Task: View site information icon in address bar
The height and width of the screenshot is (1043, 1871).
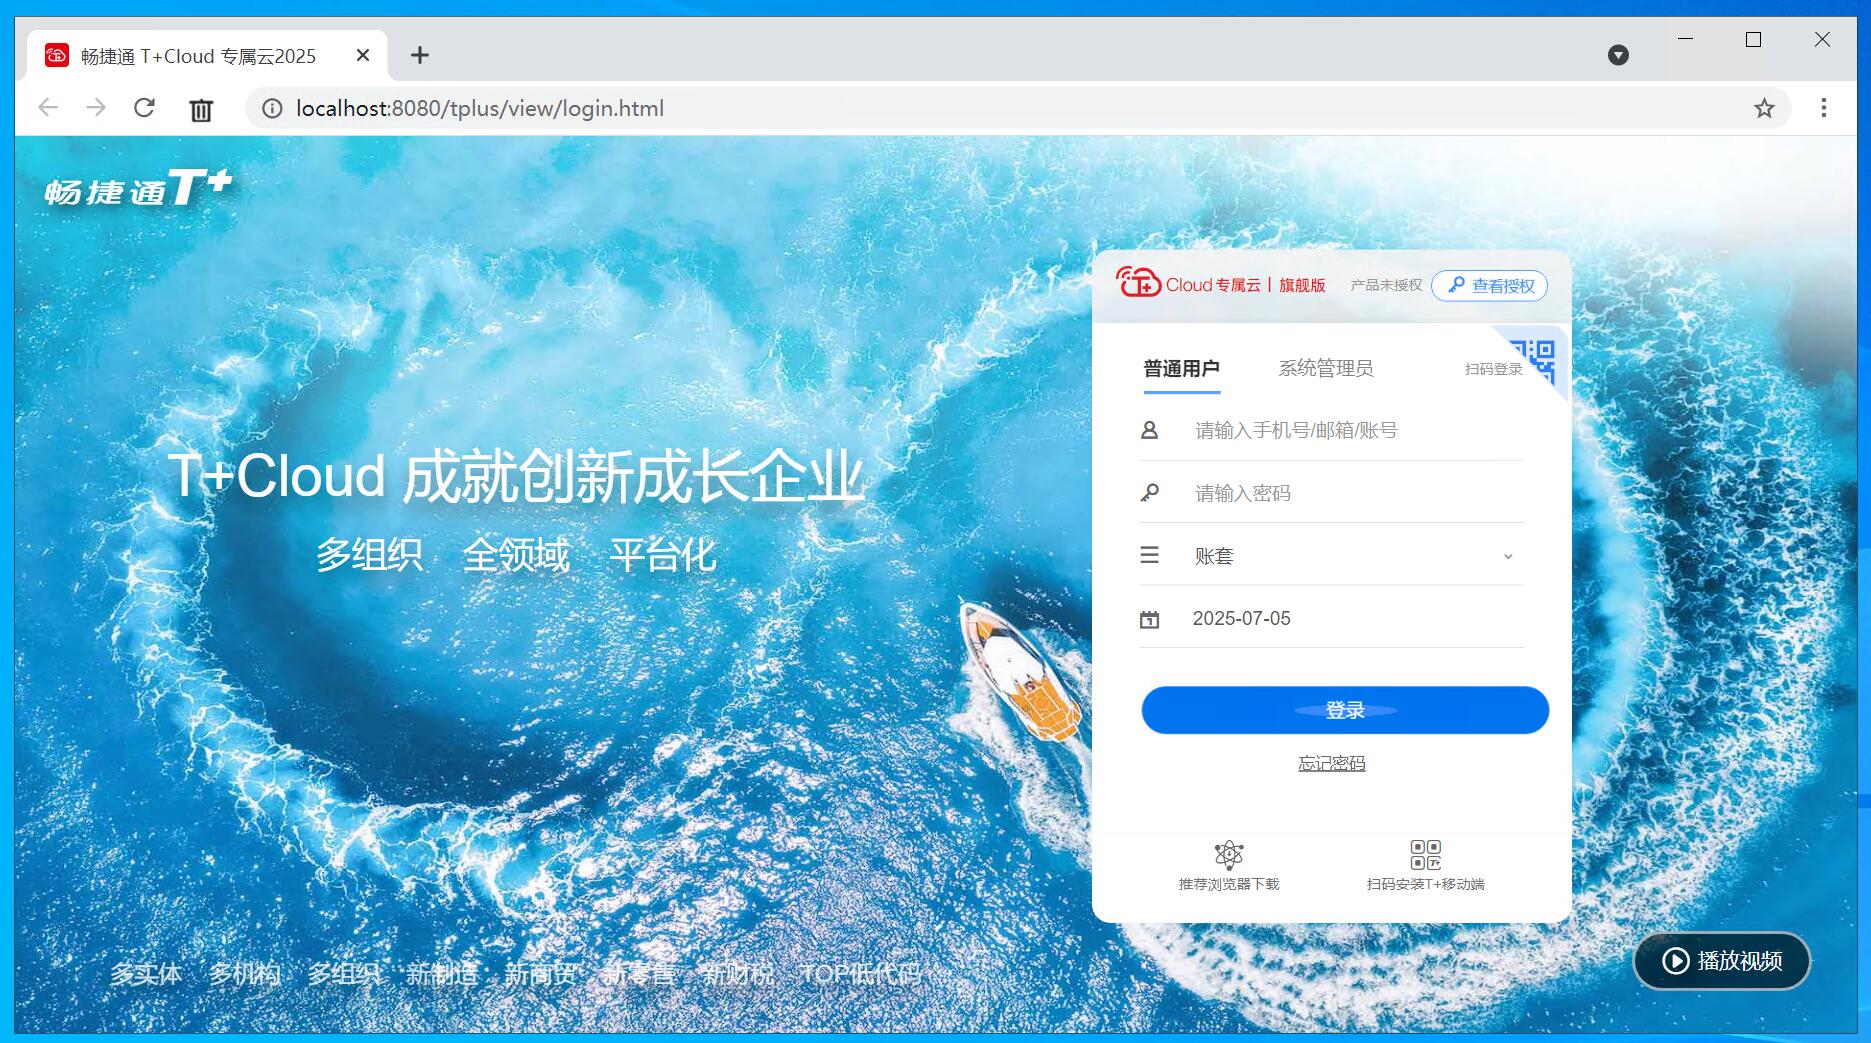Action: tap(272, 108)
